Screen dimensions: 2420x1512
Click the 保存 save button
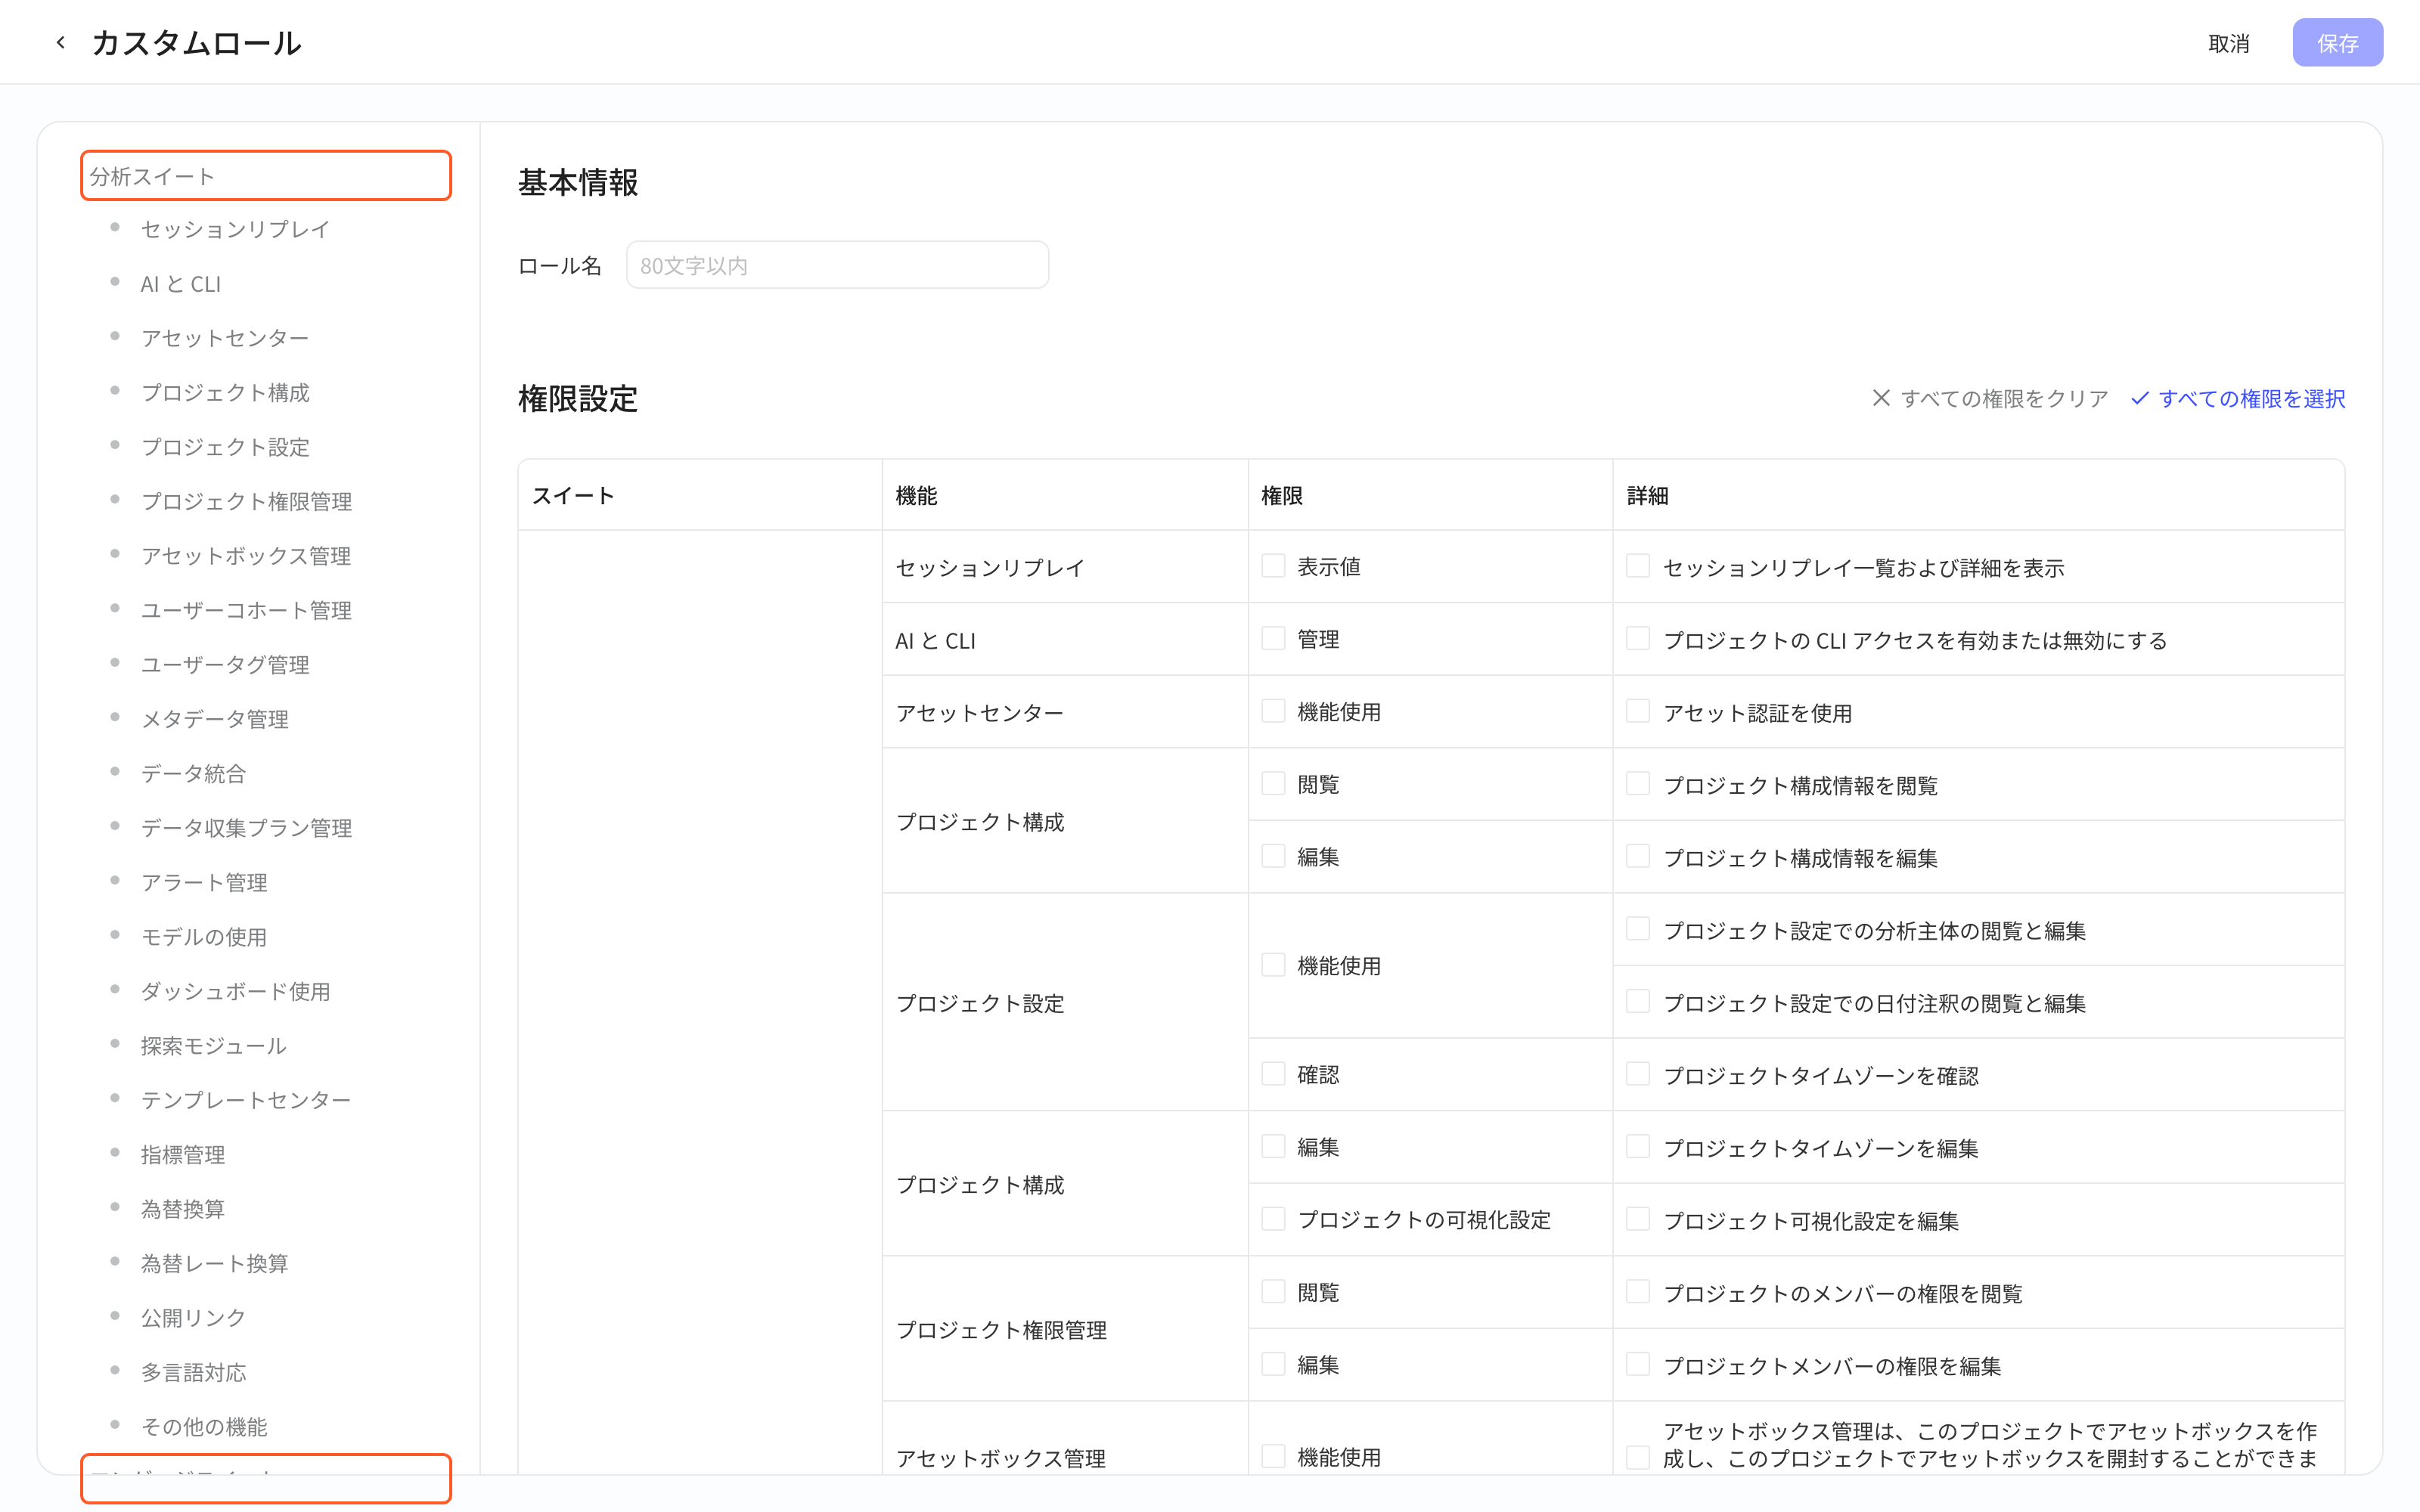point(2337,43)
